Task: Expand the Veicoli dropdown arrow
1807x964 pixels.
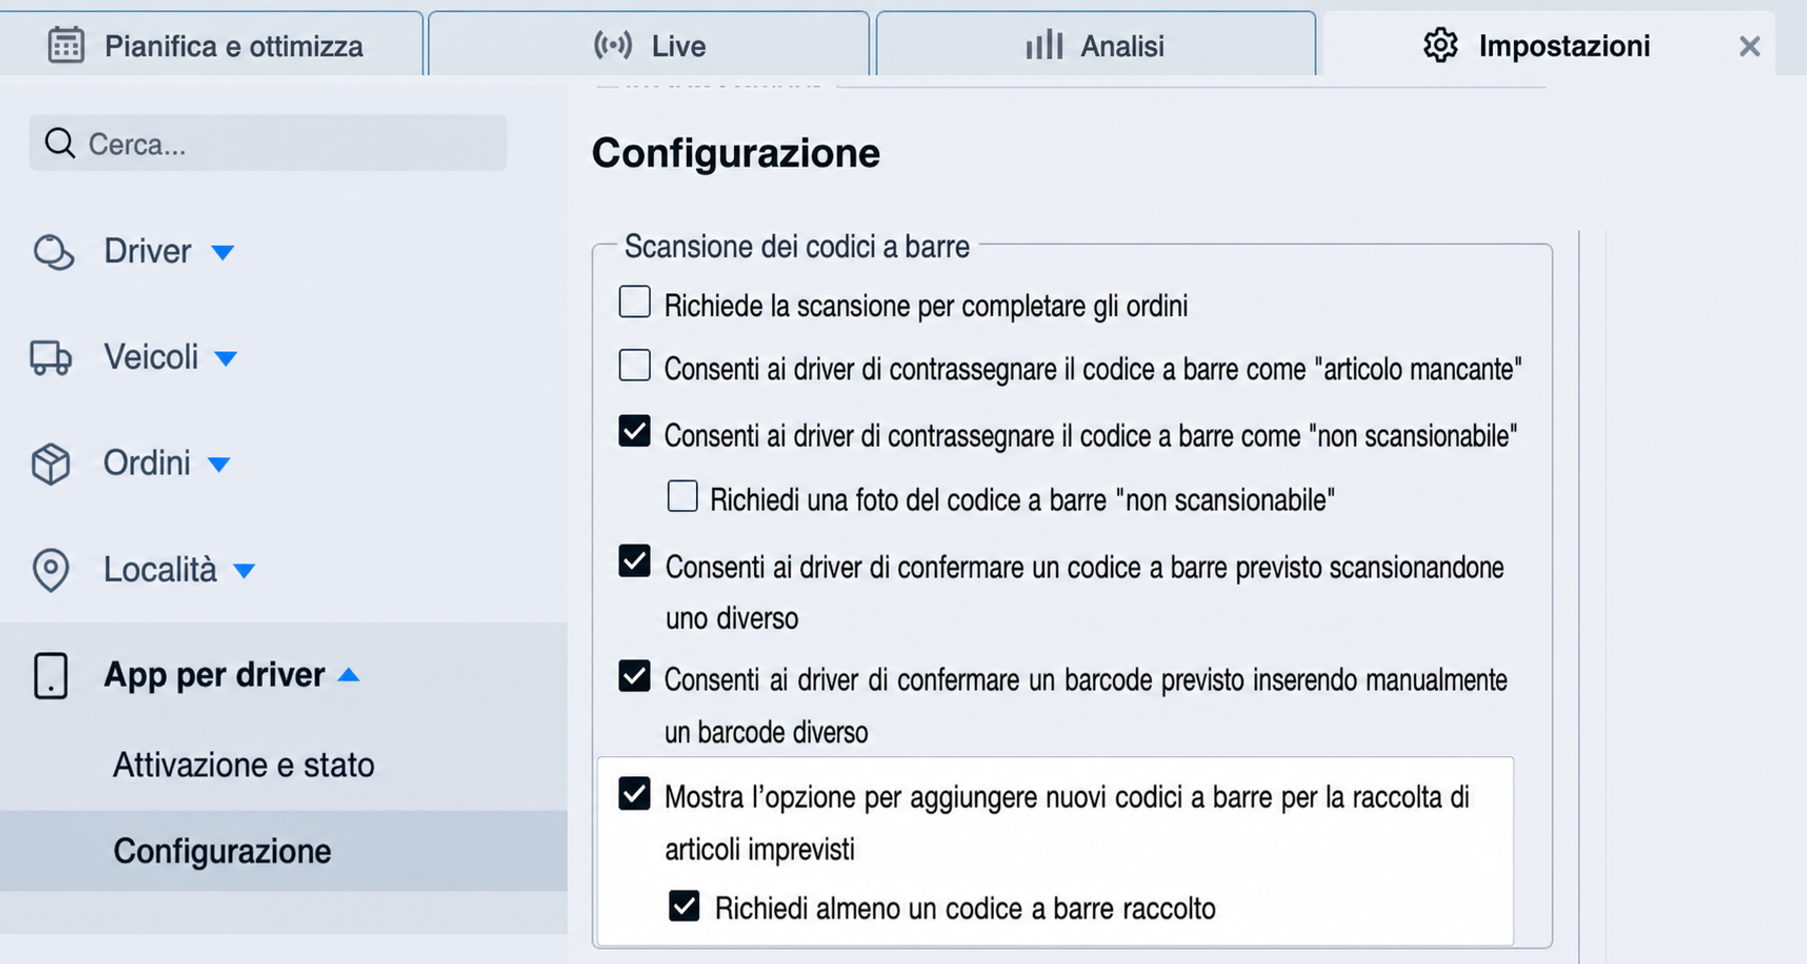Action: [x=226, y=358]
